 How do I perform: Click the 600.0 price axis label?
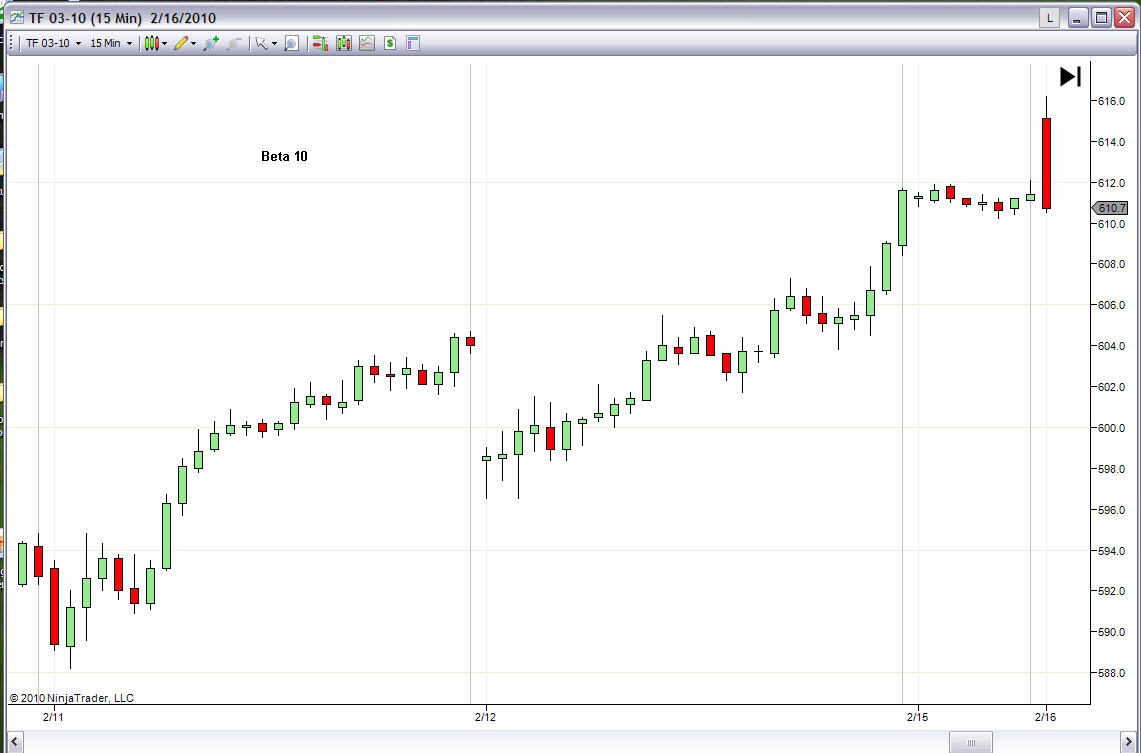1111,429
